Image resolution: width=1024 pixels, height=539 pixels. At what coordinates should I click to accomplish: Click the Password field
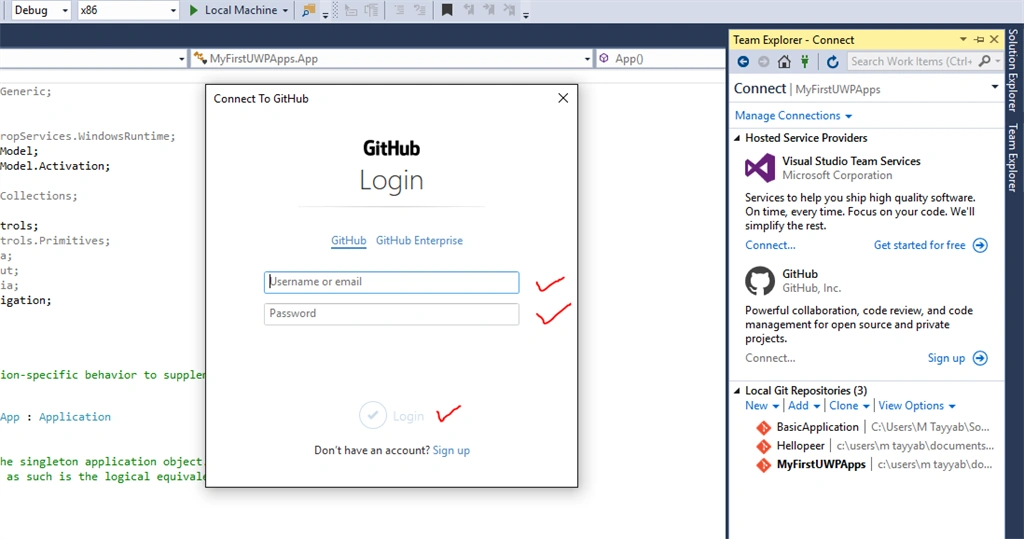pos(392,314)
